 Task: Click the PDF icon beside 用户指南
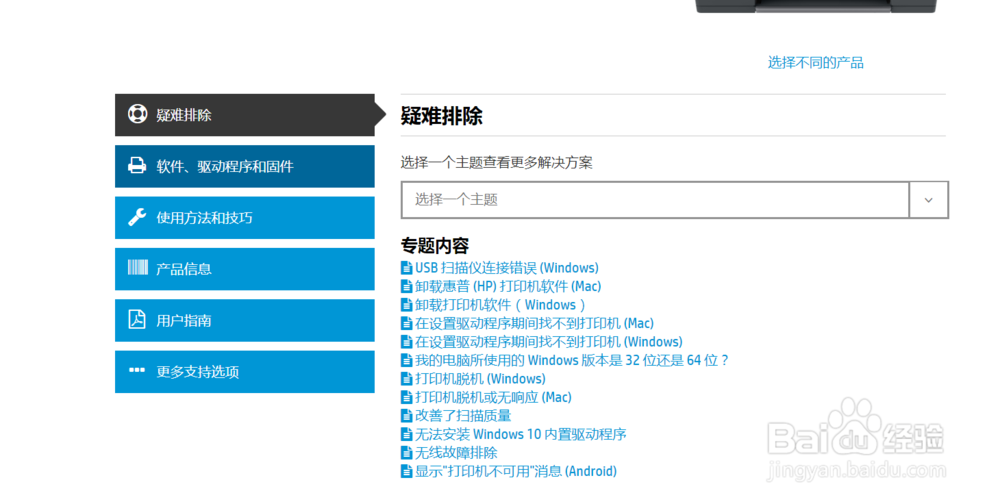137,319
